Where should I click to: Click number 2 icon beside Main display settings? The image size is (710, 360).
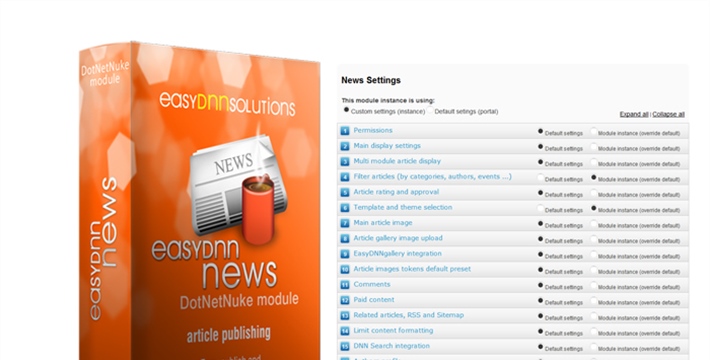[345, 146]
